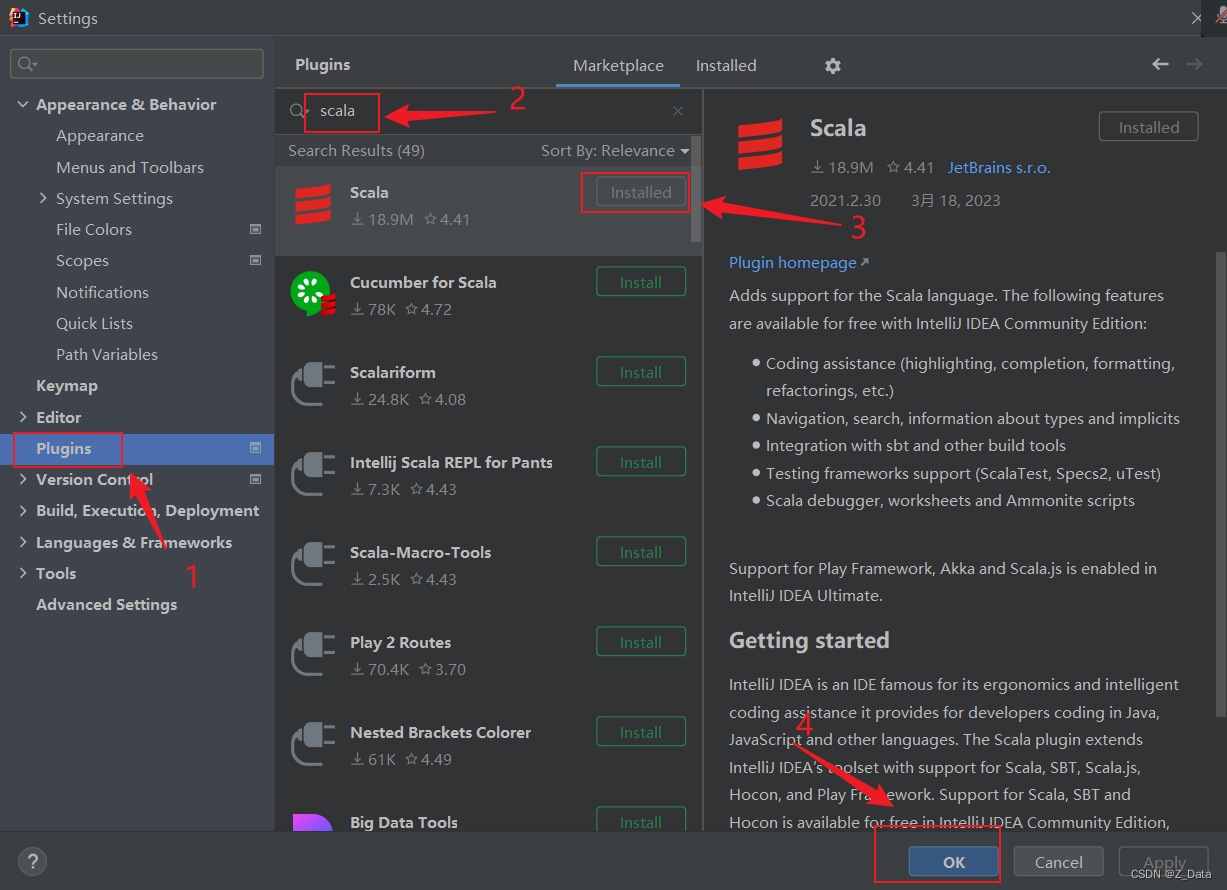Open help with the question mark button
Image resolution: width=1227 pixels, height=890 pixels.
click(32, 861)
